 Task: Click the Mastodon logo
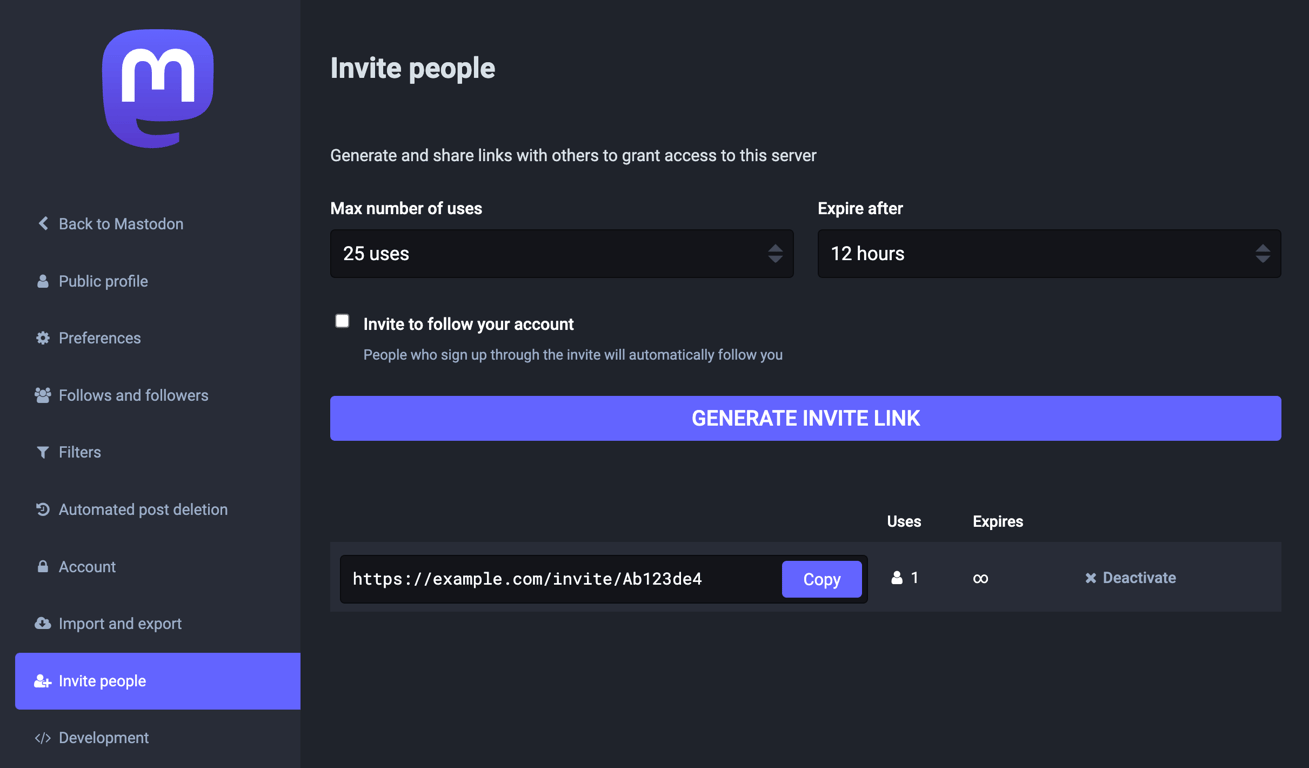tap(156, 88)
